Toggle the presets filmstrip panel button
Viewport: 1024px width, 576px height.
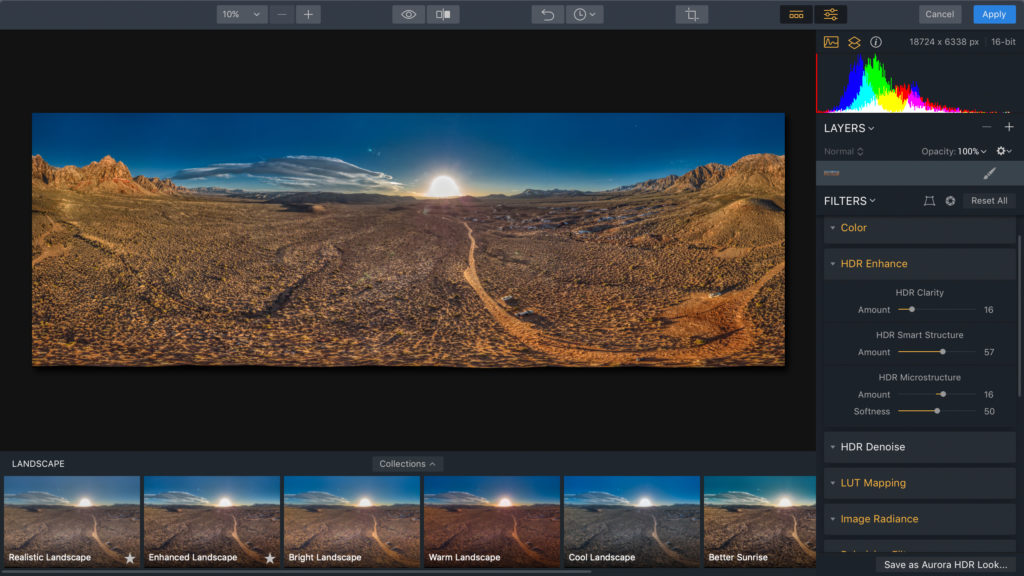point(796,14)
